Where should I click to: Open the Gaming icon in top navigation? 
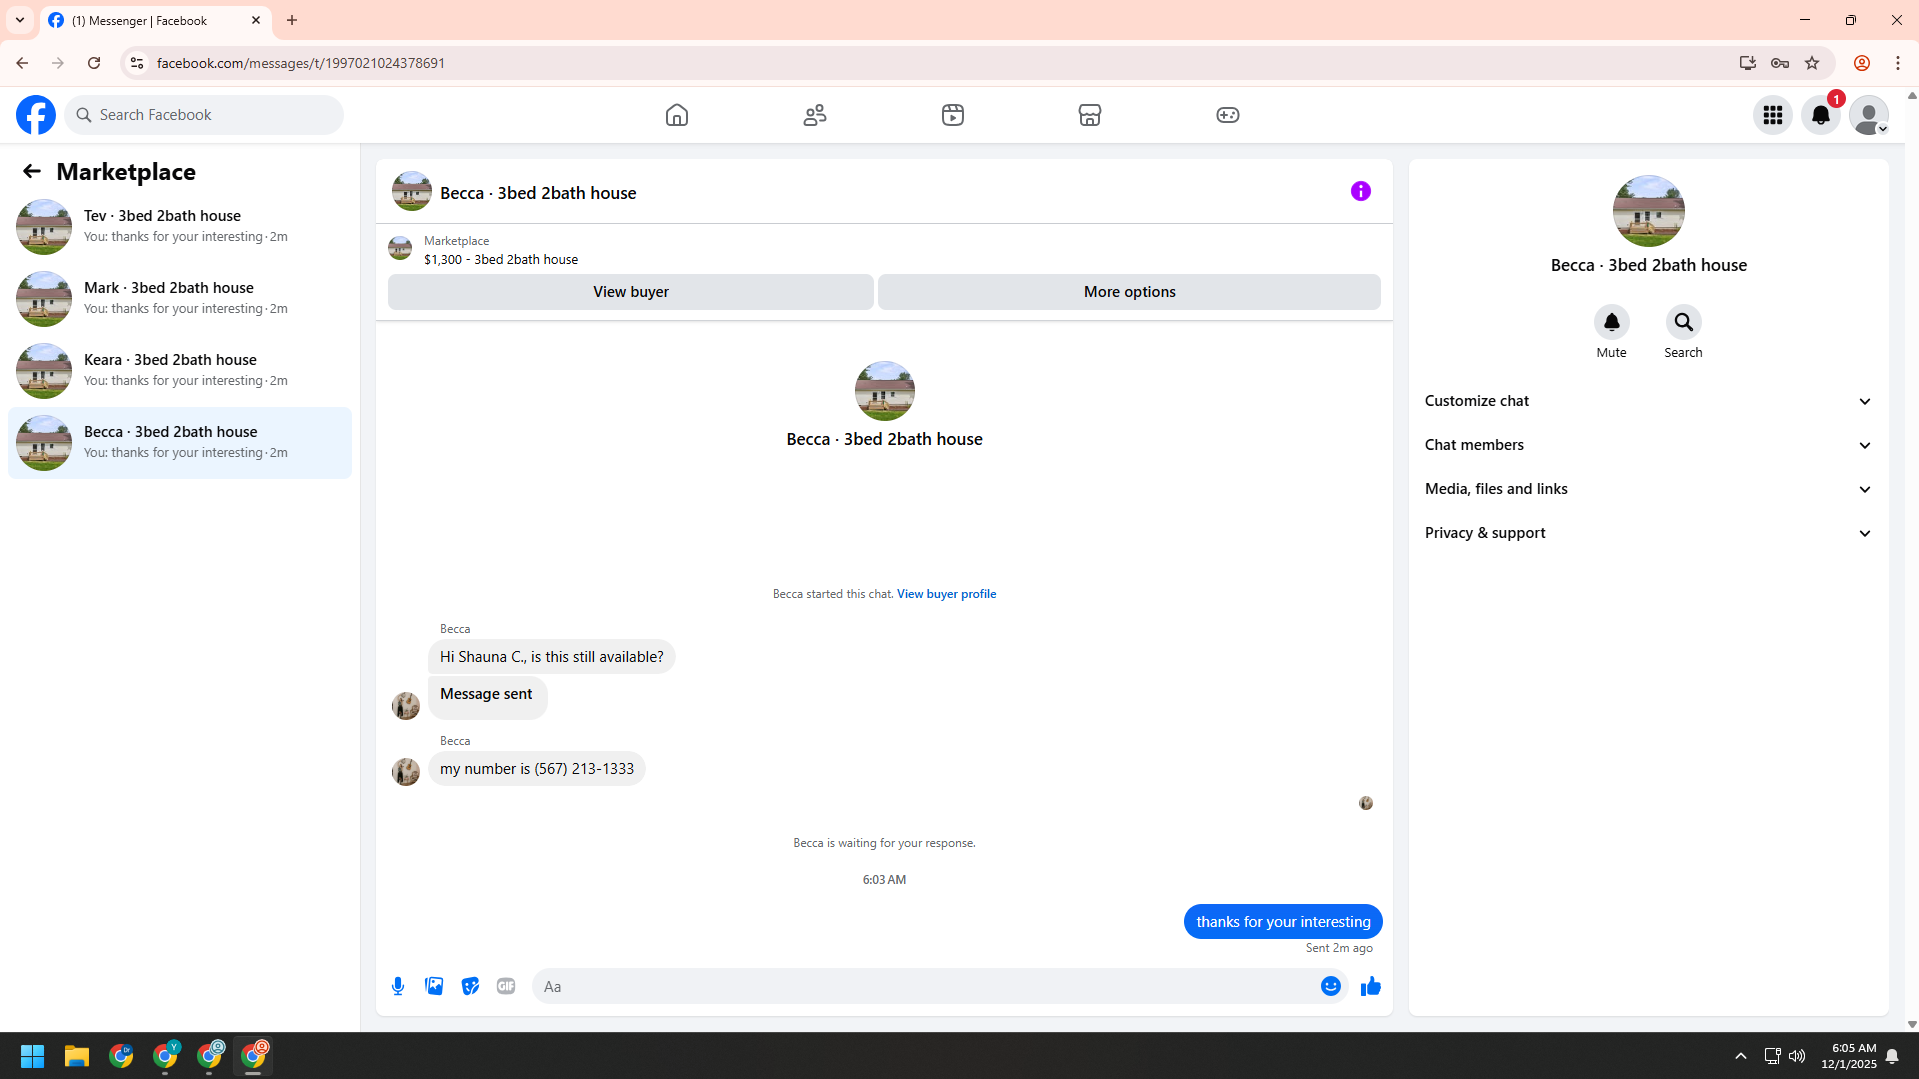click(x=1228, y=115)
